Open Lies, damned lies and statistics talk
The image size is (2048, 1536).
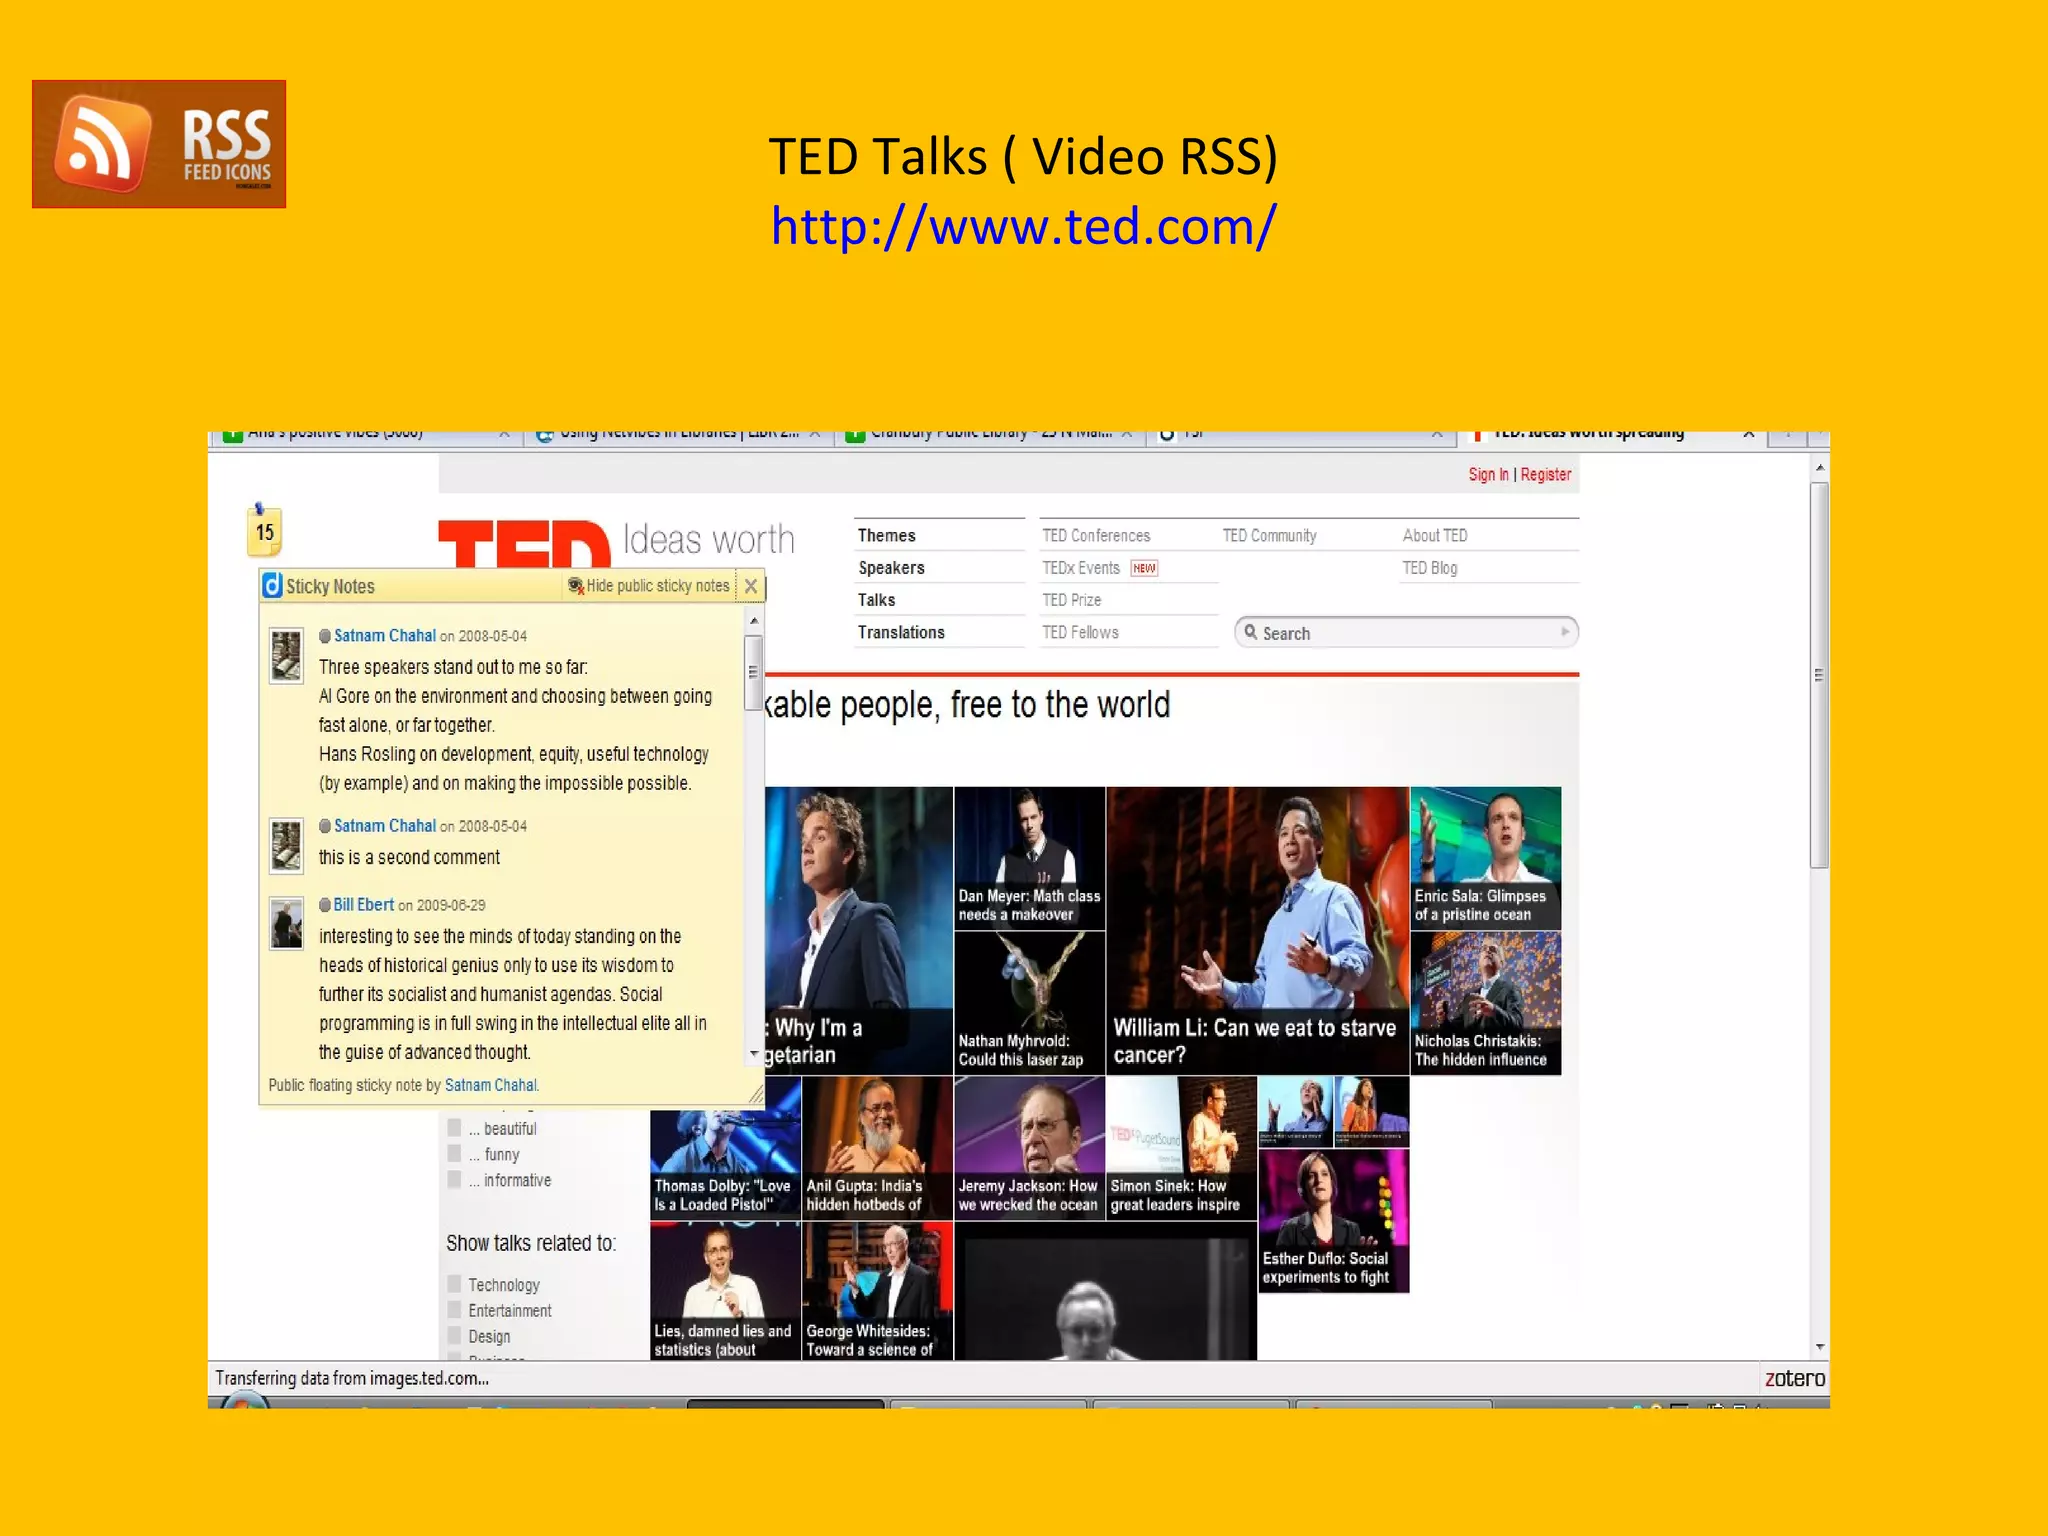pos(725,1291)
